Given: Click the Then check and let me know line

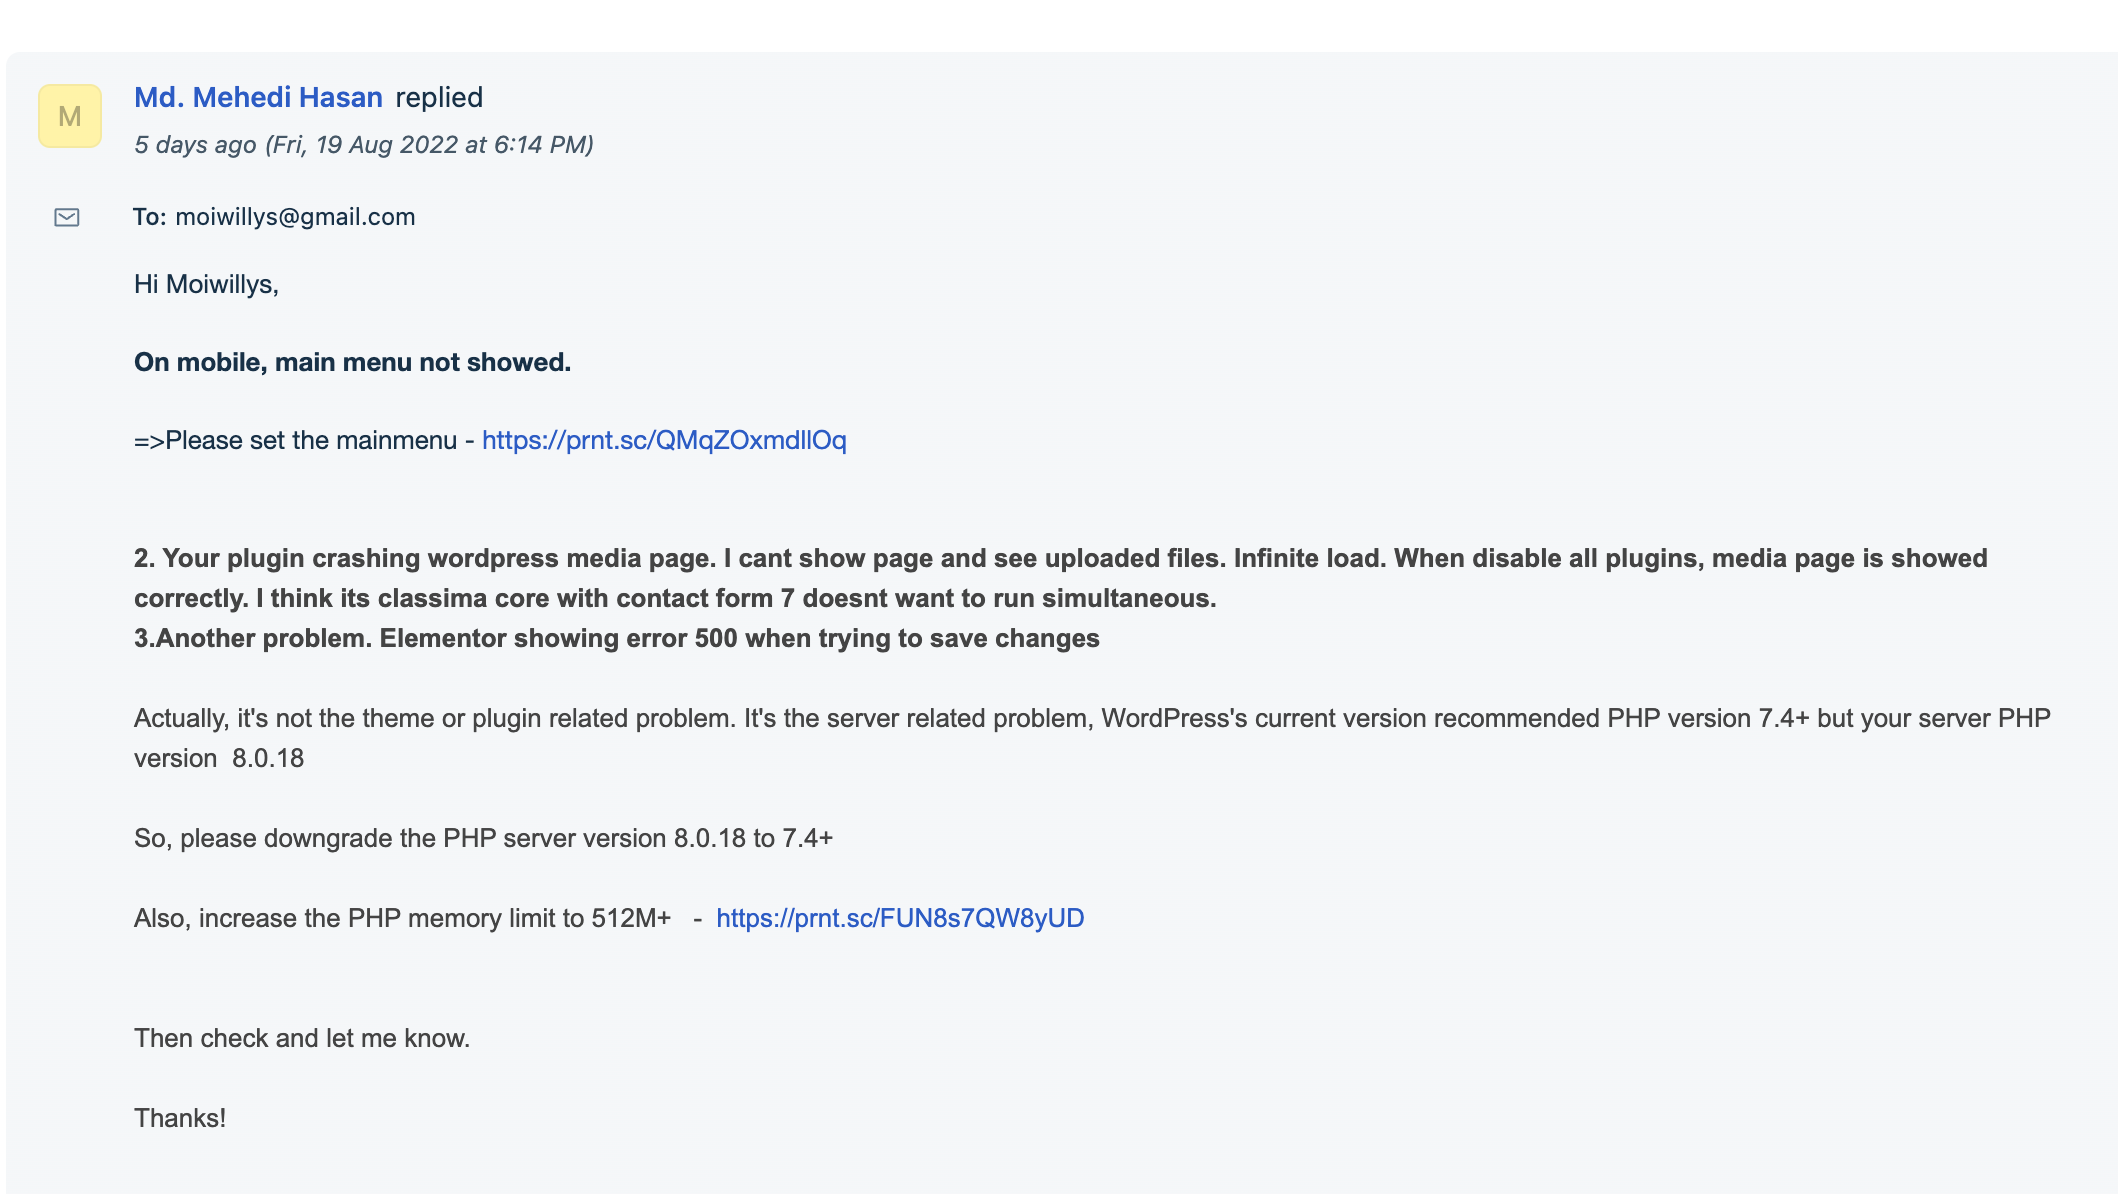Looking at the screenshot, I should [x=302, y=1038].
